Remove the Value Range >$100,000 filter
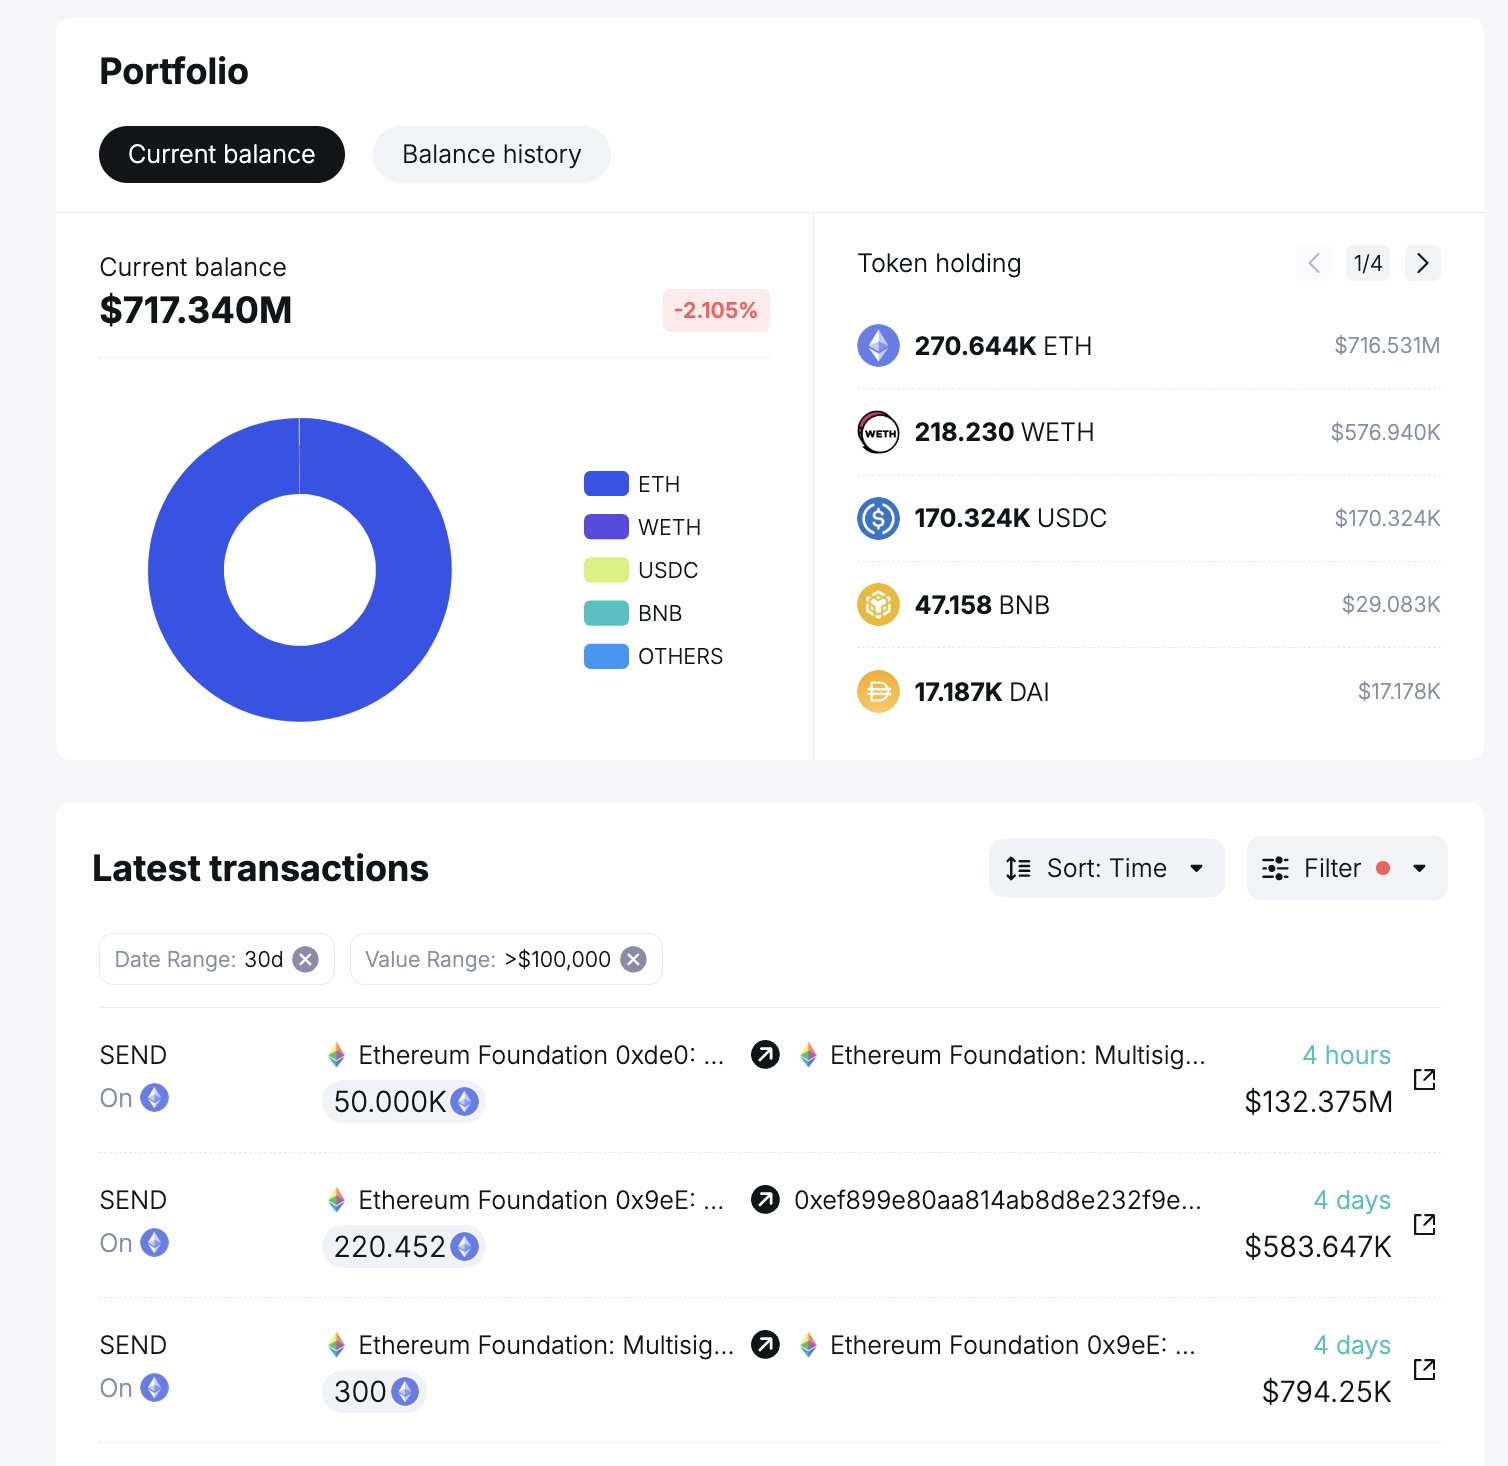Viewport: 1508px width, 1466px height. [x=633, y=959]
